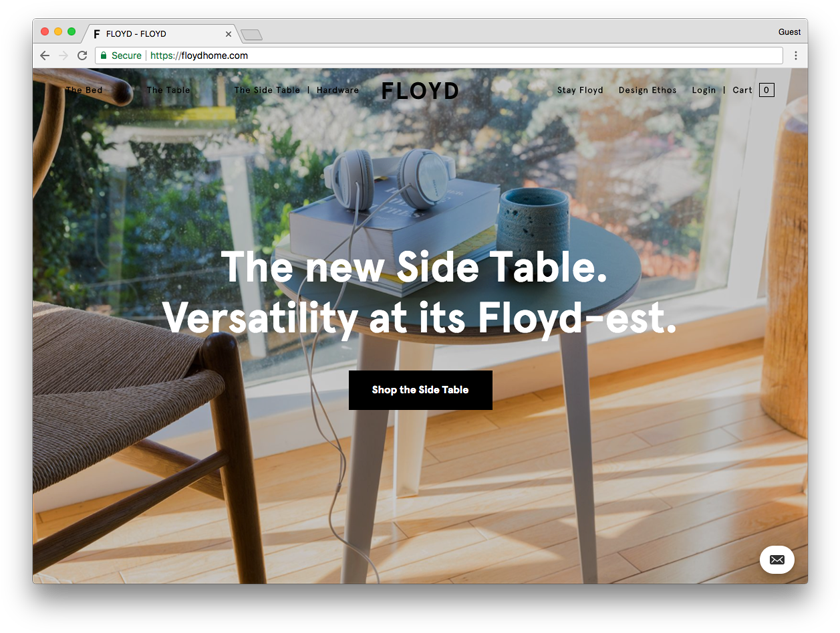Image resolution: width=840 pixels, height=633 pixels.
Task: Open the Chrome three-dot menu
Action: pyautogui.click(x=796, y=56)
